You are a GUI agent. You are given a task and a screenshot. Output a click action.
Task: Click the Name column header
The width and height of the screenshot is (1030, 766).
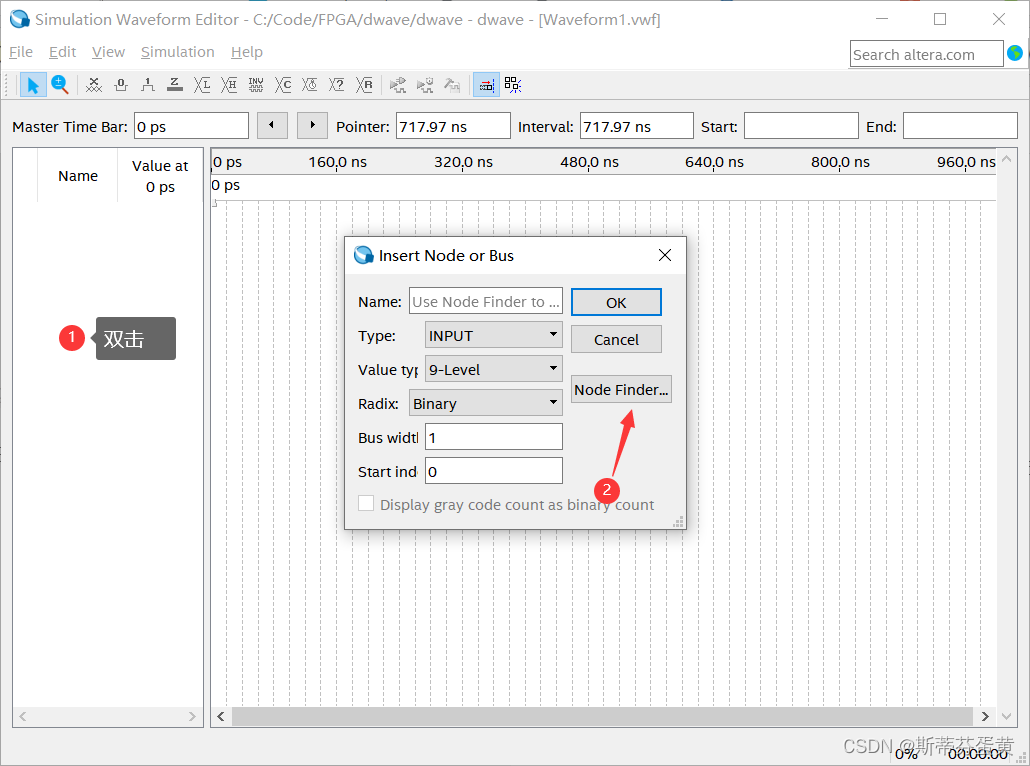click(78, 175)
